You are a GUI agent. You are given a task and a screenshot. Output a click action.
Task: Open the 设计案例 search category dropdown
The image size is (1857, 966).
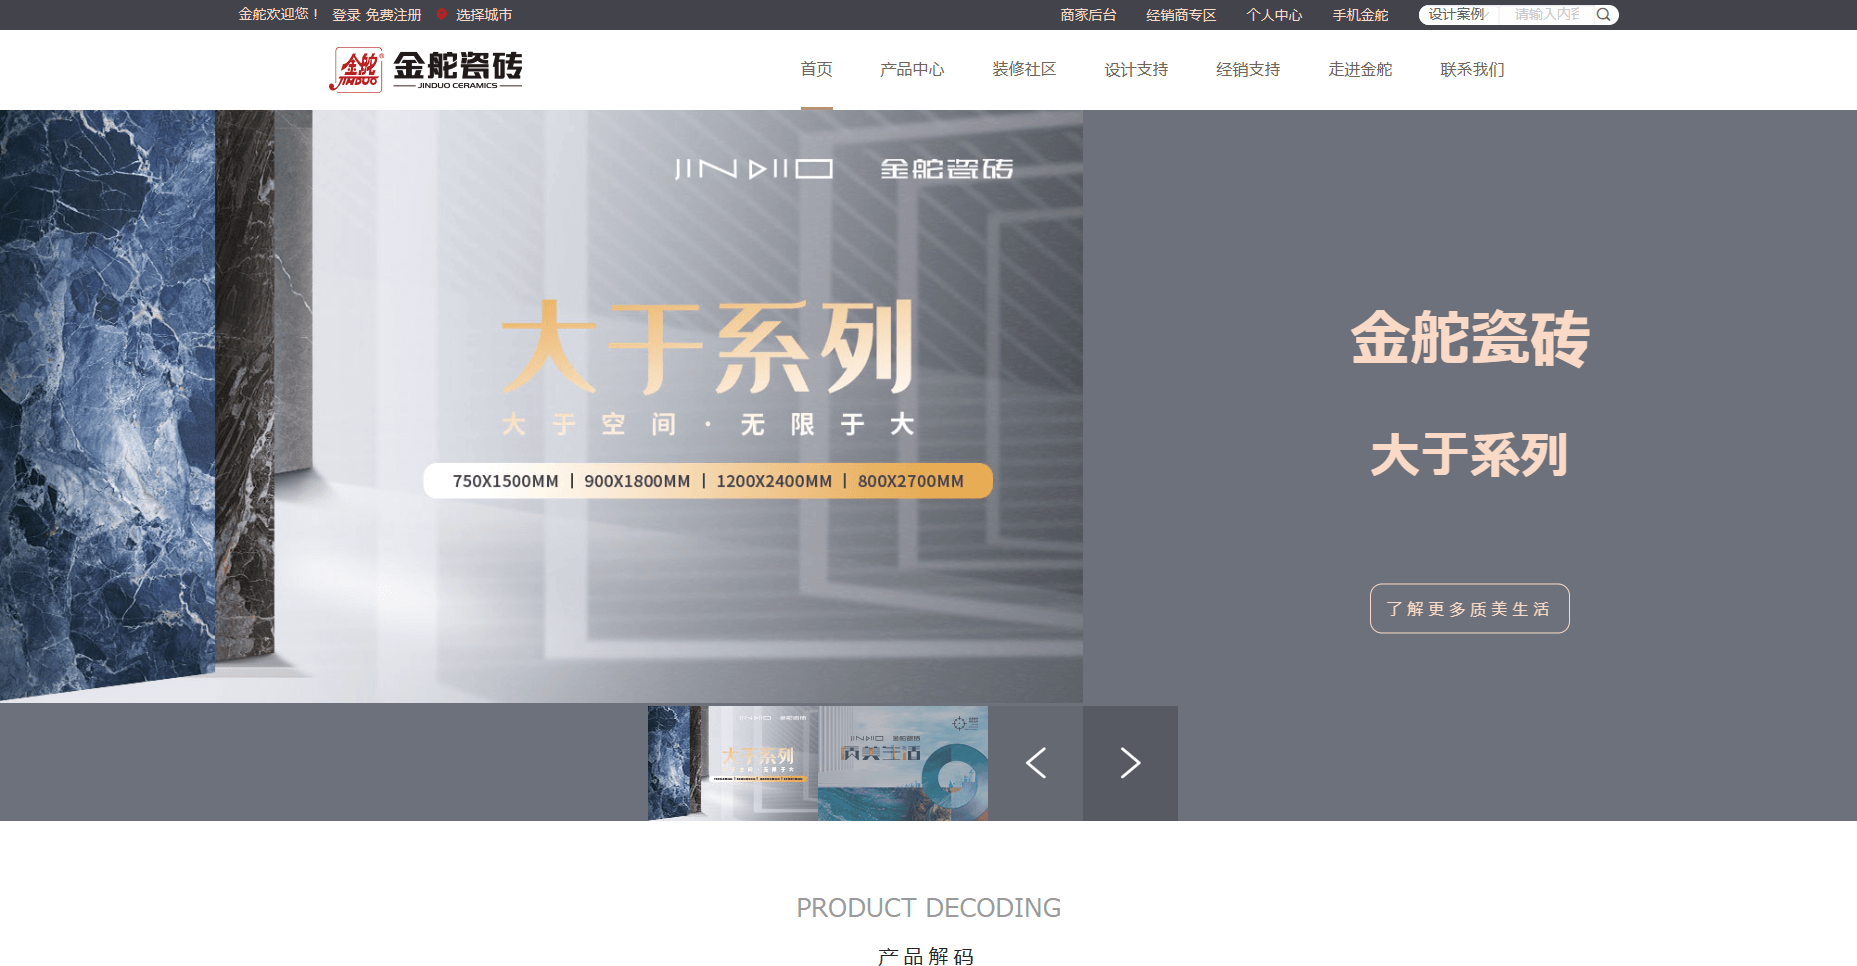coord(1460,15)
